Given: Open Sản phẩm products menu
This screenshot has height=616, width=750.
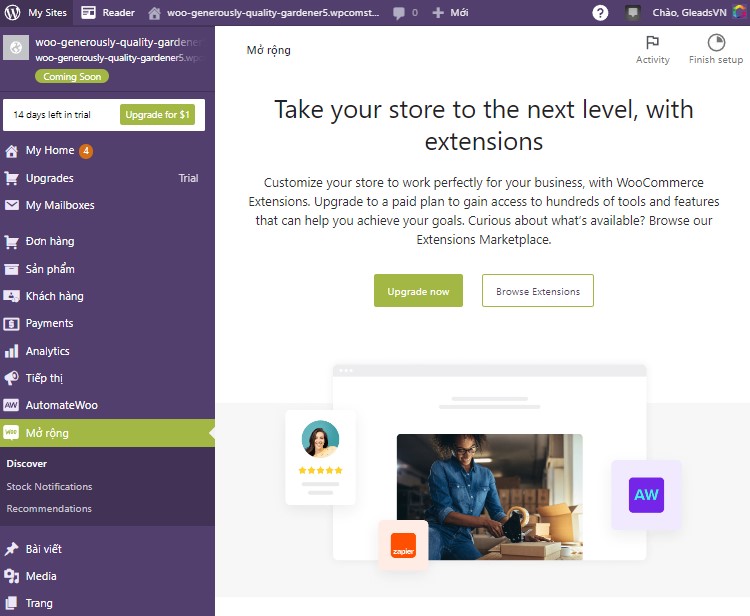Looking at the screenshot, I should (50, 269).
